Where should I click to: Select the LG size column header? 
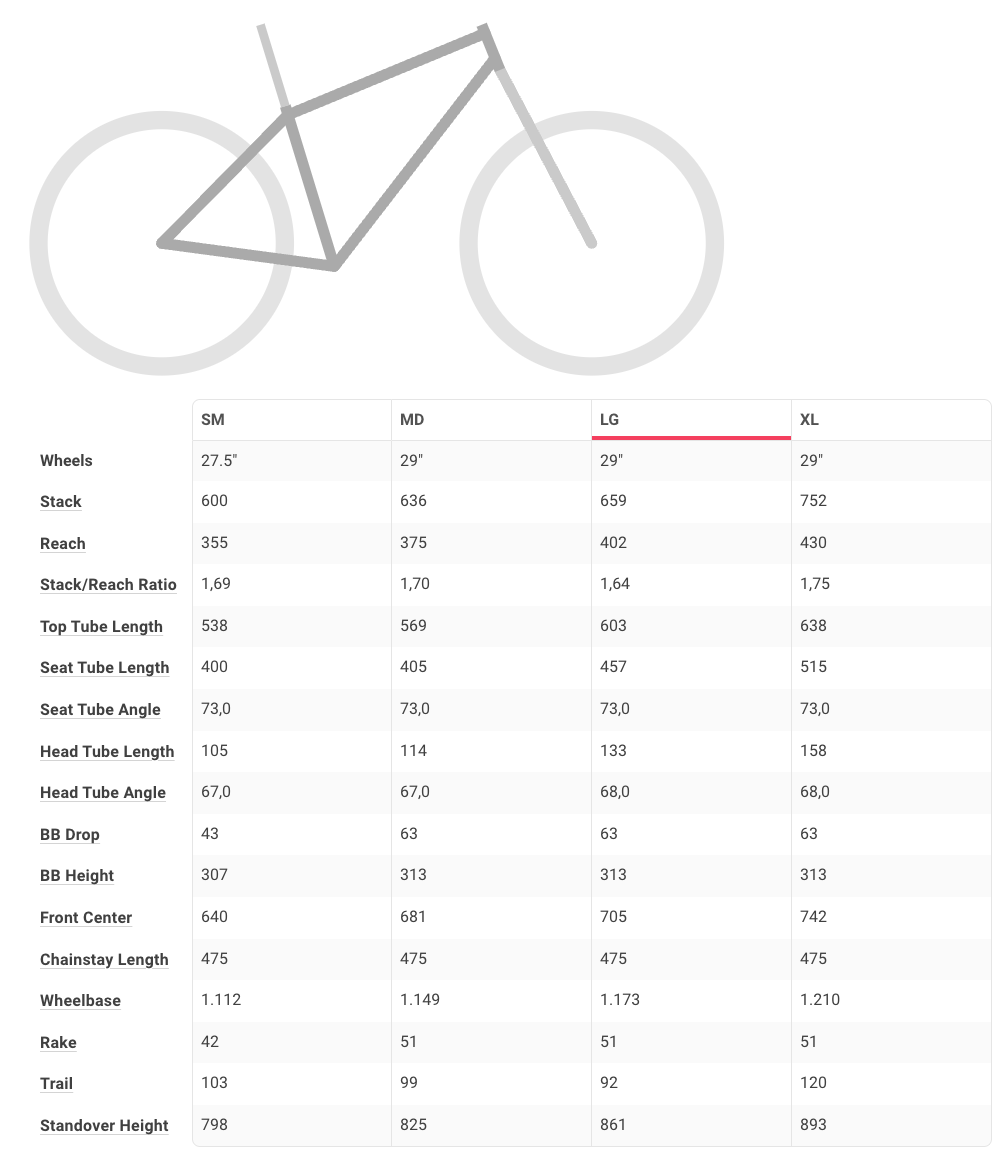tap(610, 420)
